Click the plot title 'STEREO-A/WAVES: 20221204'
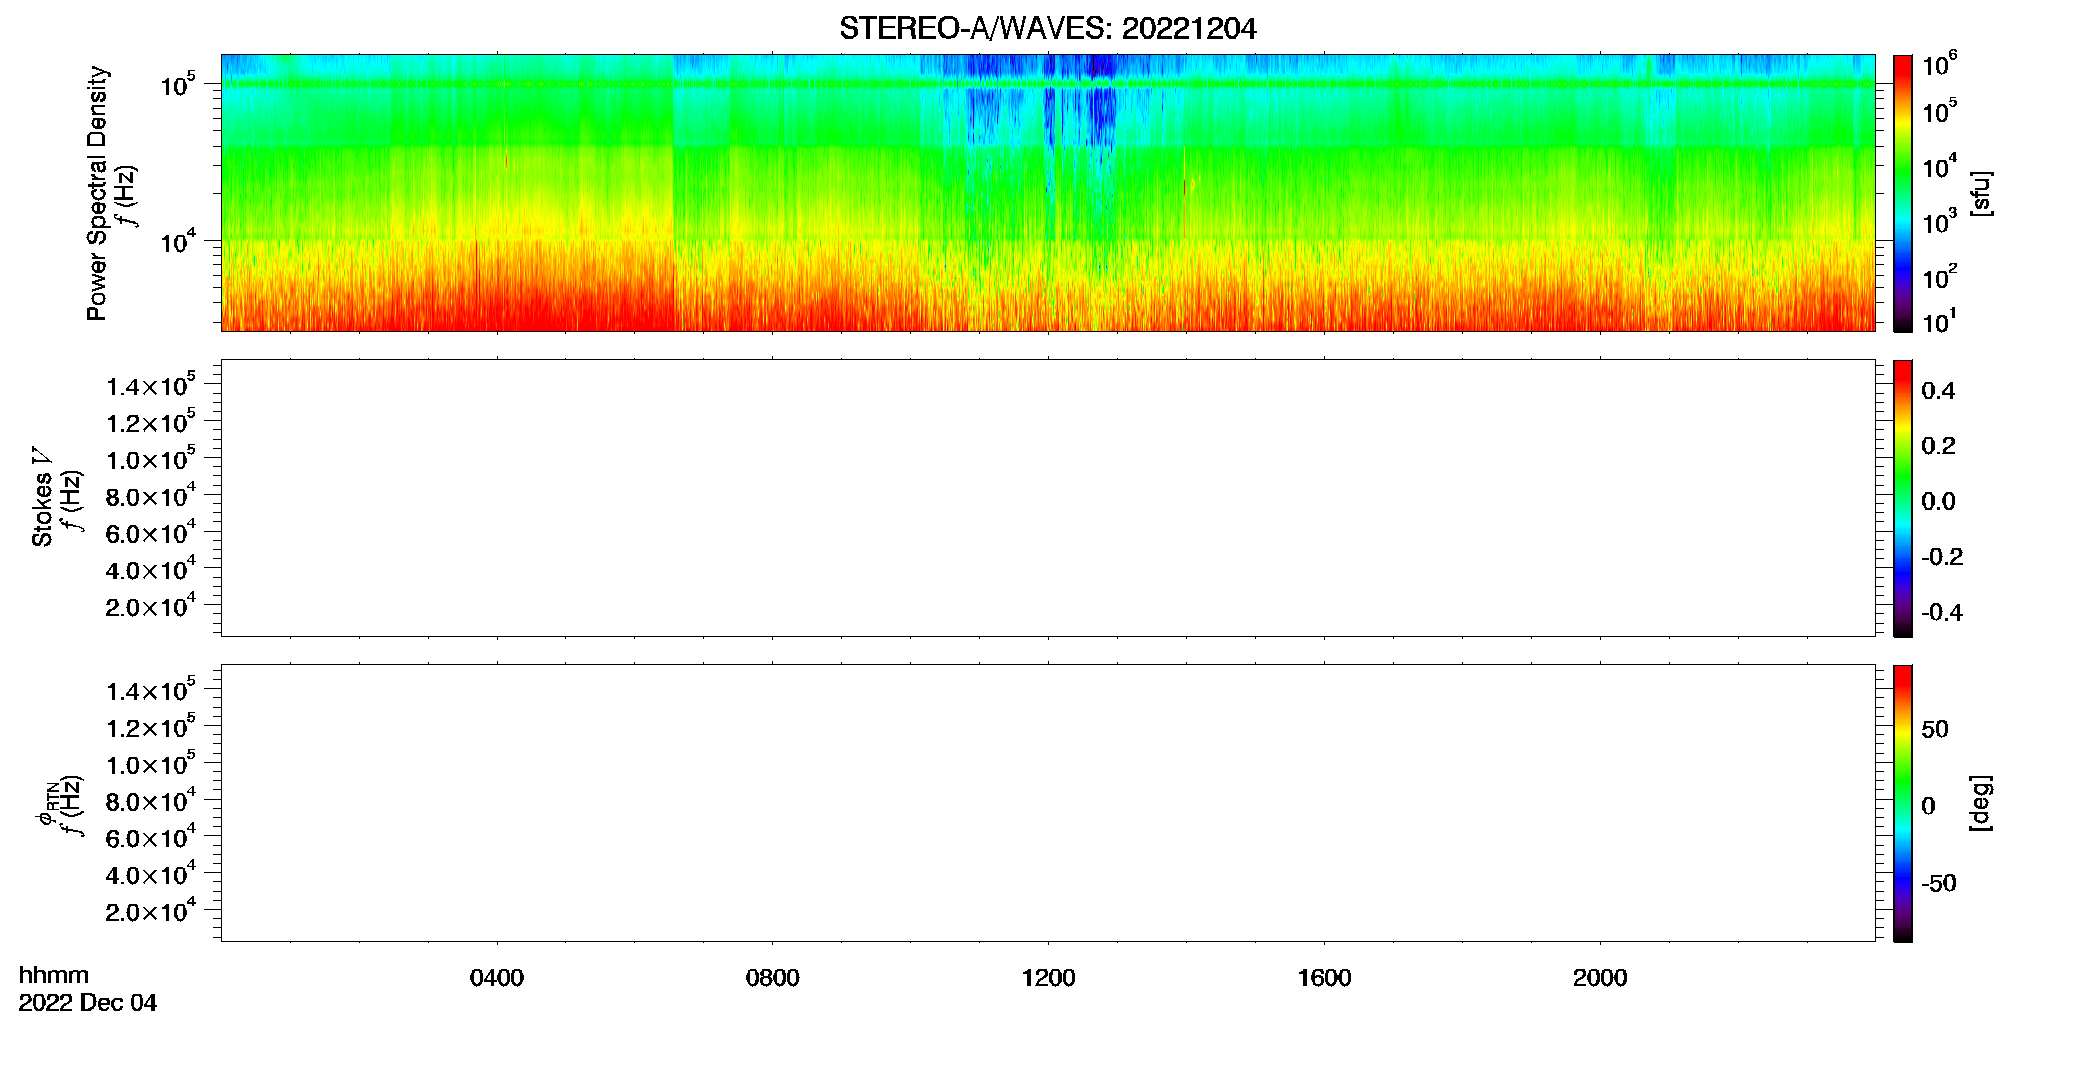The height and width of the screenshot is (1080, 2096). pos(1047,29)
